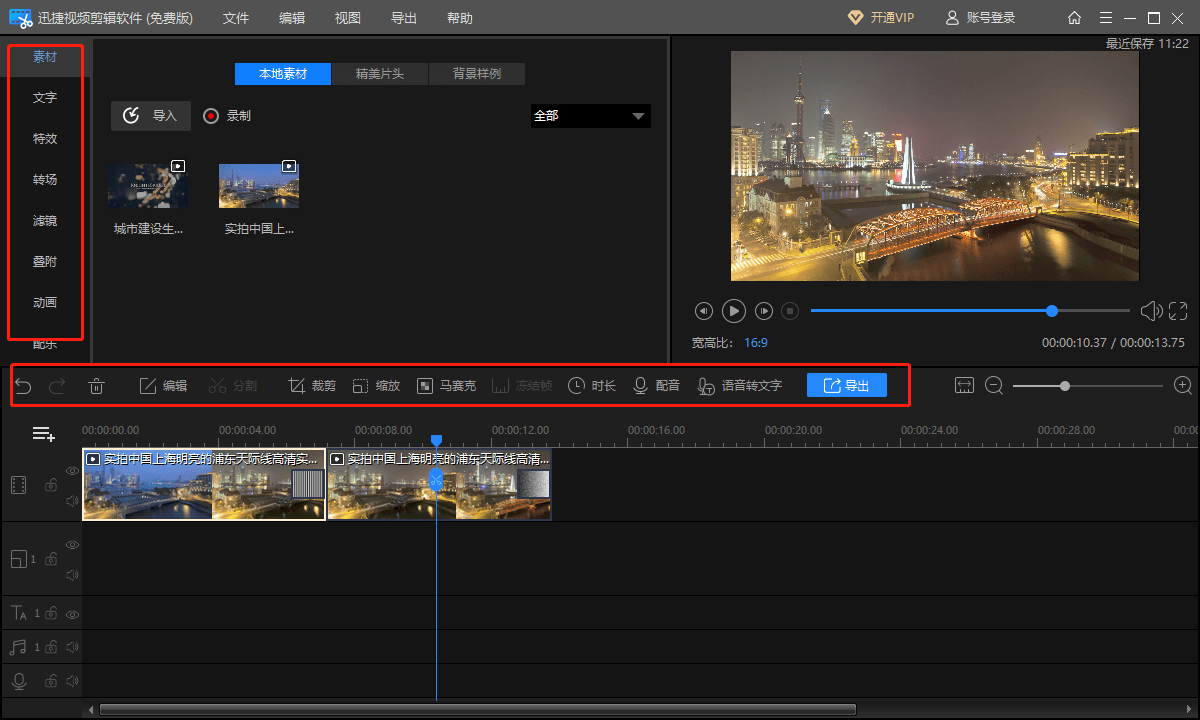Click the undo arrow icon

24,386
